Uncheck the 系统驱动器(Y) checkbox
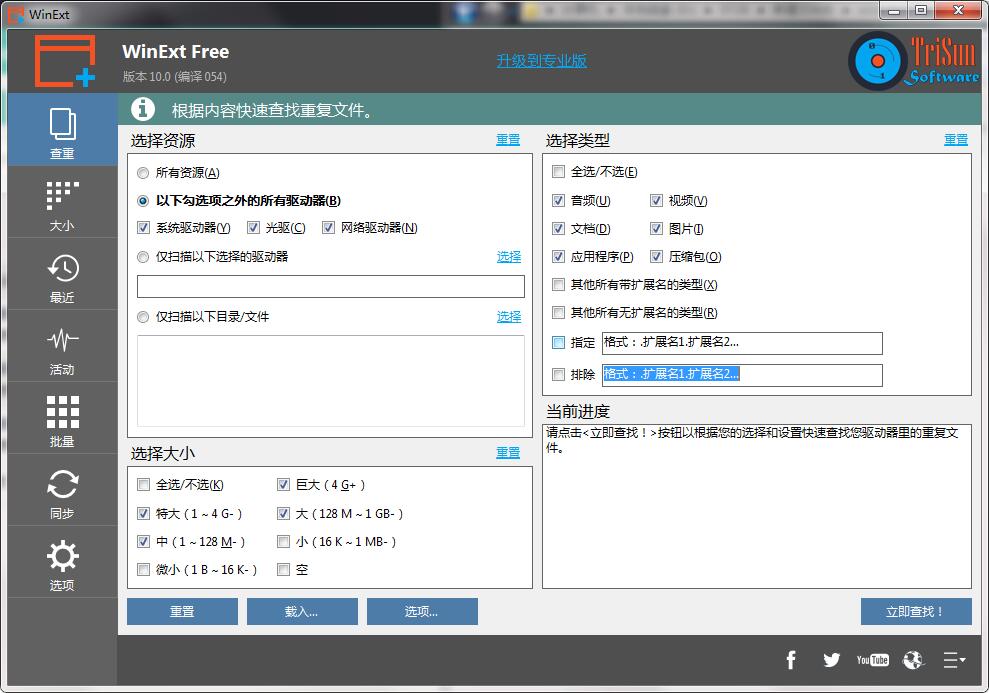This screenshot has width=989, height=693. tap(143, 228)
